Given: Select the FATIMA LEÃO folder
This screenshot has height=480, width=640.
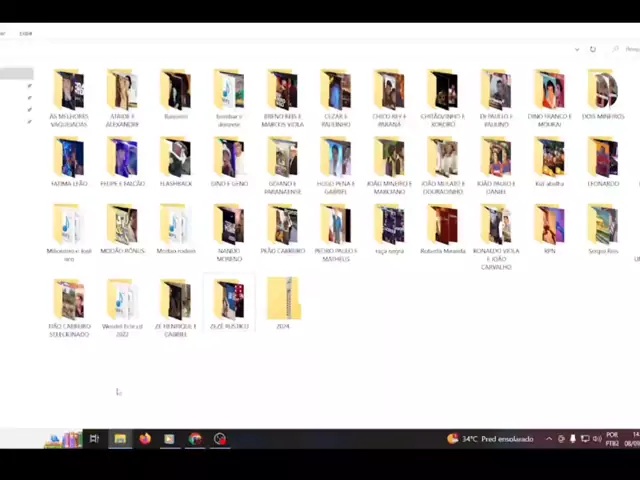Looking at the screenshot, I should point(69,160).
